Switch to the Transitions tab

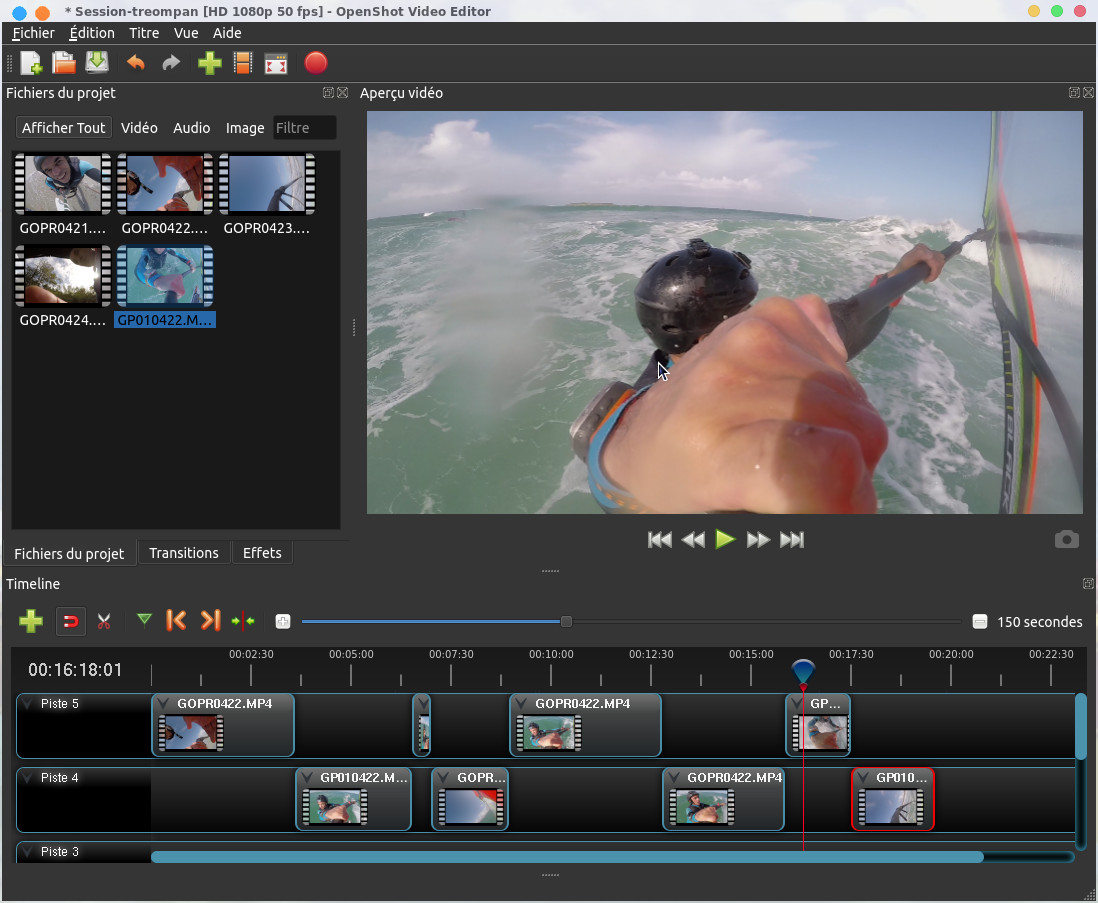click(184, 553)
